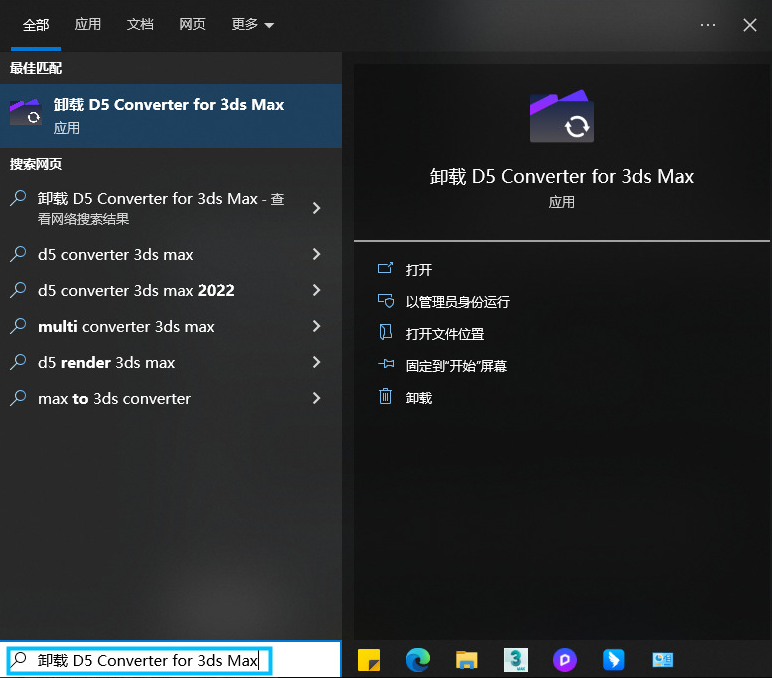Screen dimensions: 772x678
Task: Click the large D5 Converter preview icon
Action: pyautogui.click(x=561, y=116)
